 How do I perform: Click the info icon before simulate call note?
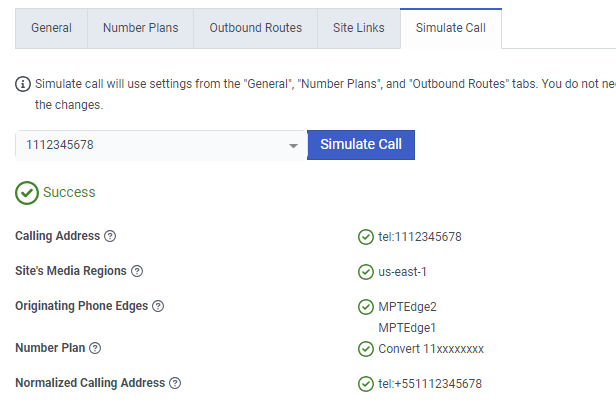[x=23, y=85]
